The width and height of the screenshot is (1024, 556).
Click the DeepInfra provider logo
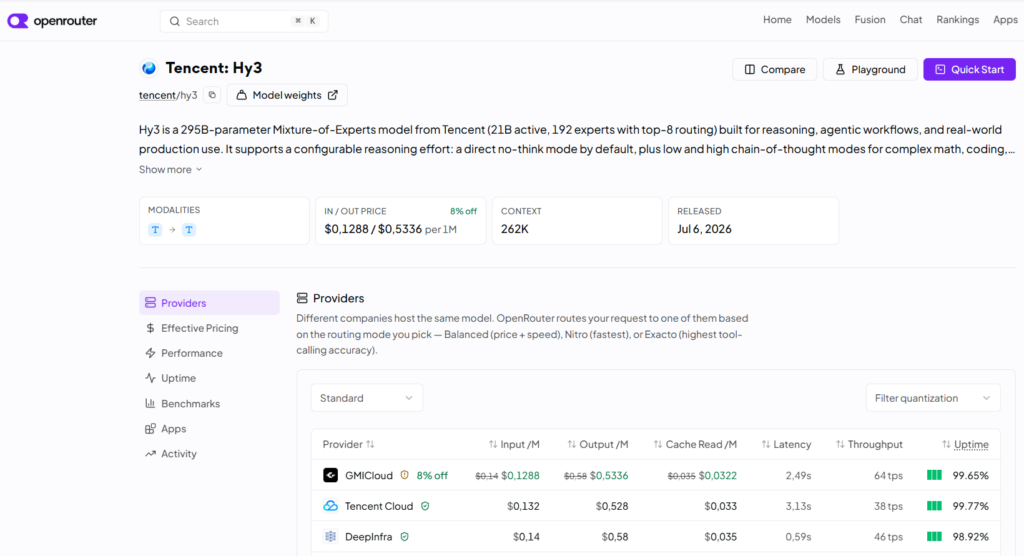click(x=330, y=536)
